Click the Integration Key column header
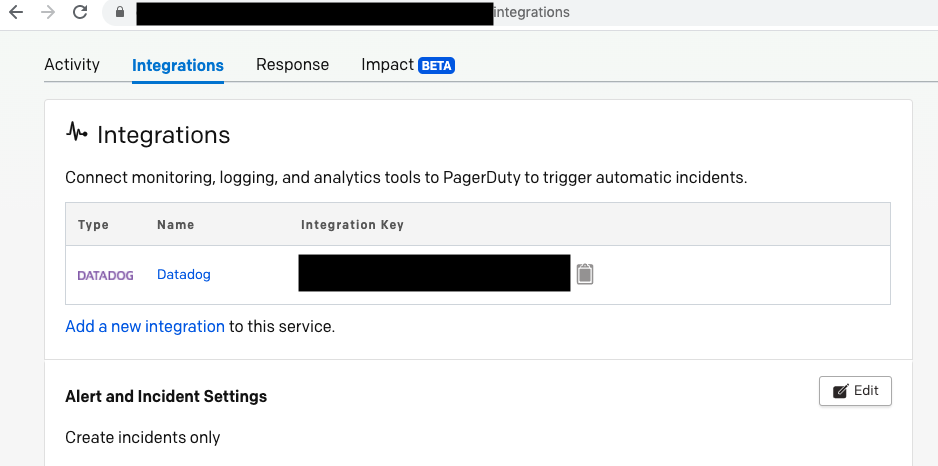The height and width of the screenshot is (466, 938). (352, 225)
